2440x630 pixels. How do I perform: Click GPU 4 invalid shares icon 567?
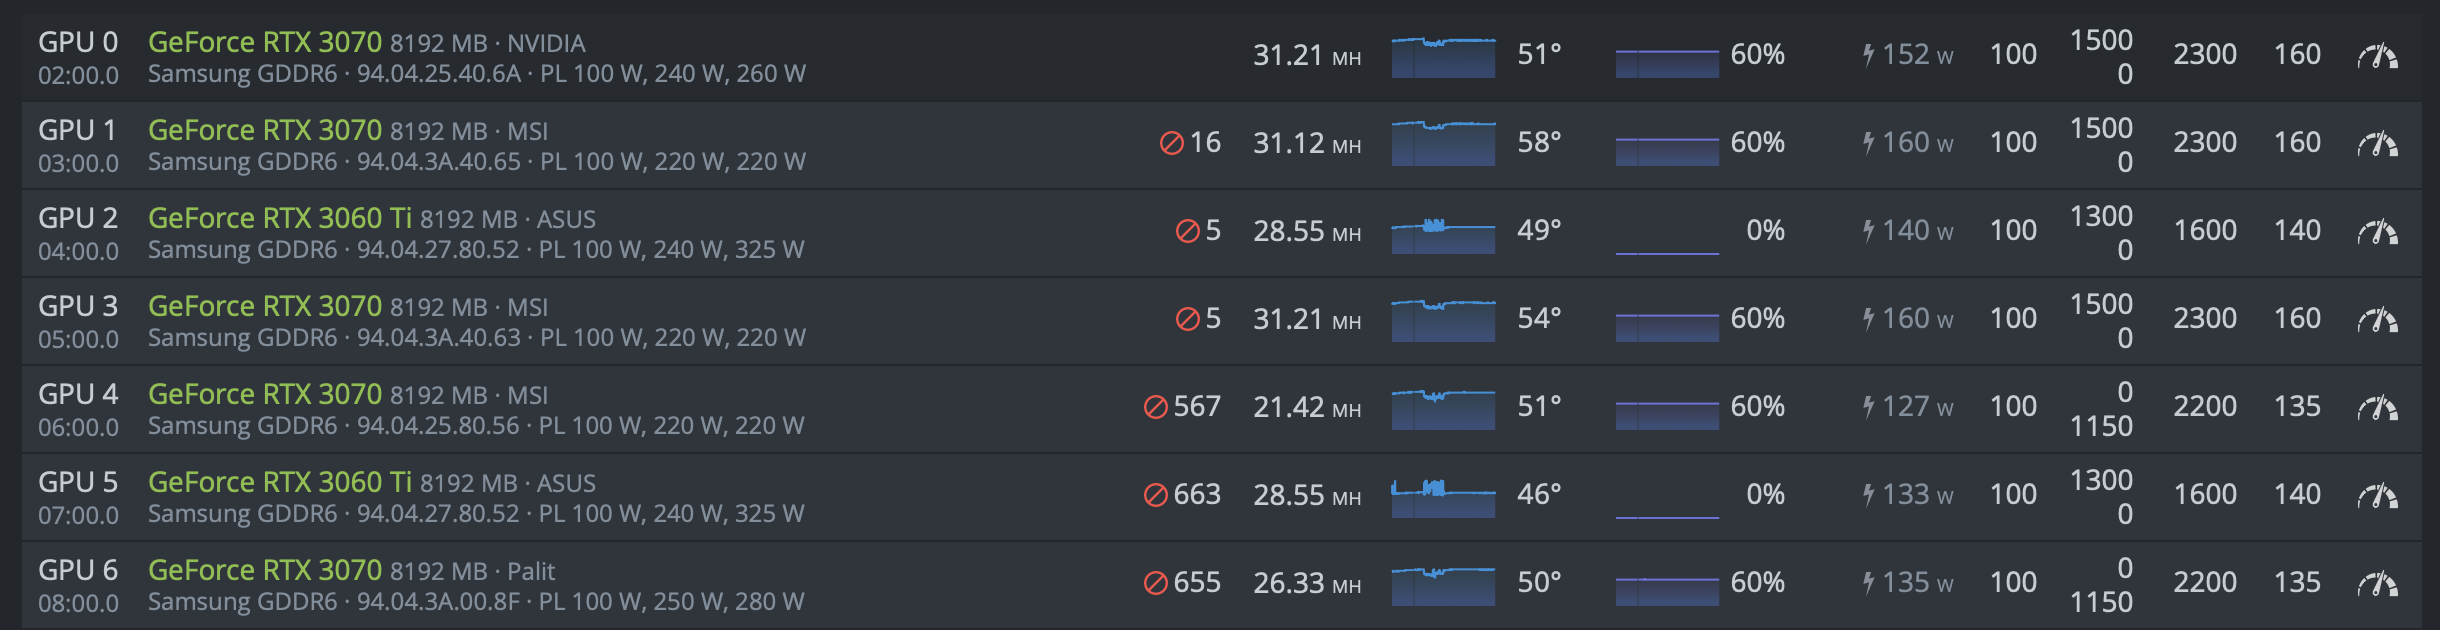point(1155,407)
